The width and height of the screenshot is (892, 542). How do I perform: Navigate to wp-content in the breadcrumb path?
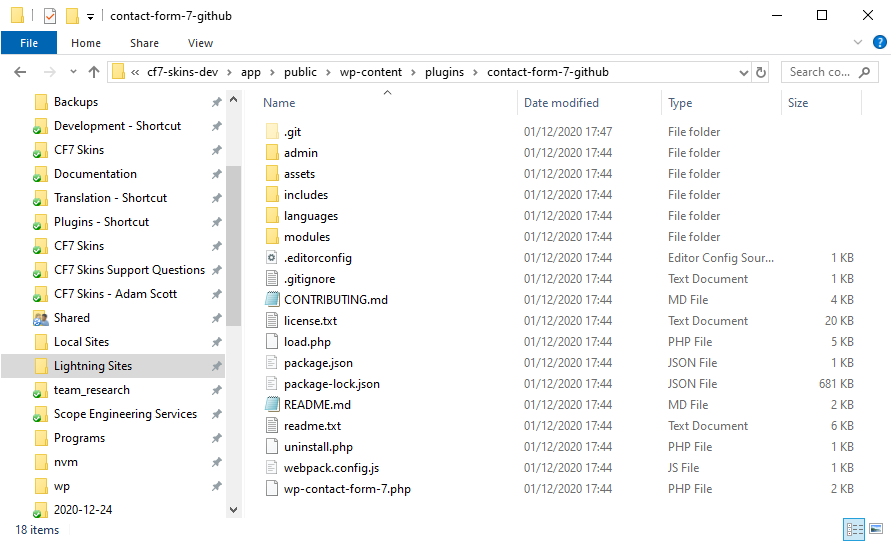(376, 72)
